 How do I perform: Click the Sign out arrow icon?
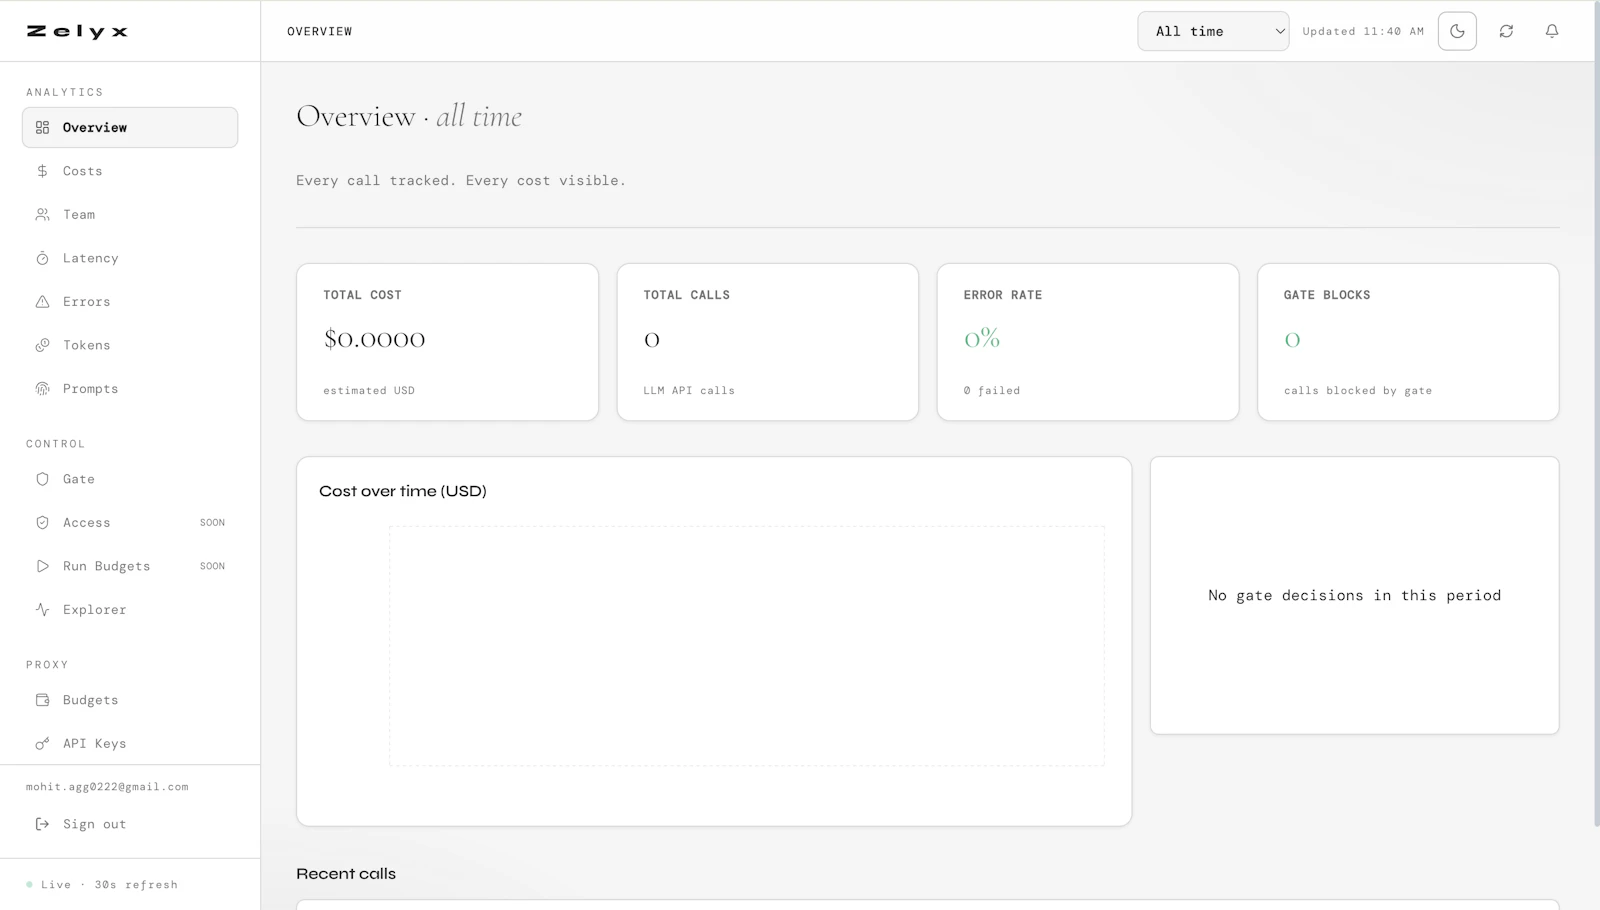(42, 824)
